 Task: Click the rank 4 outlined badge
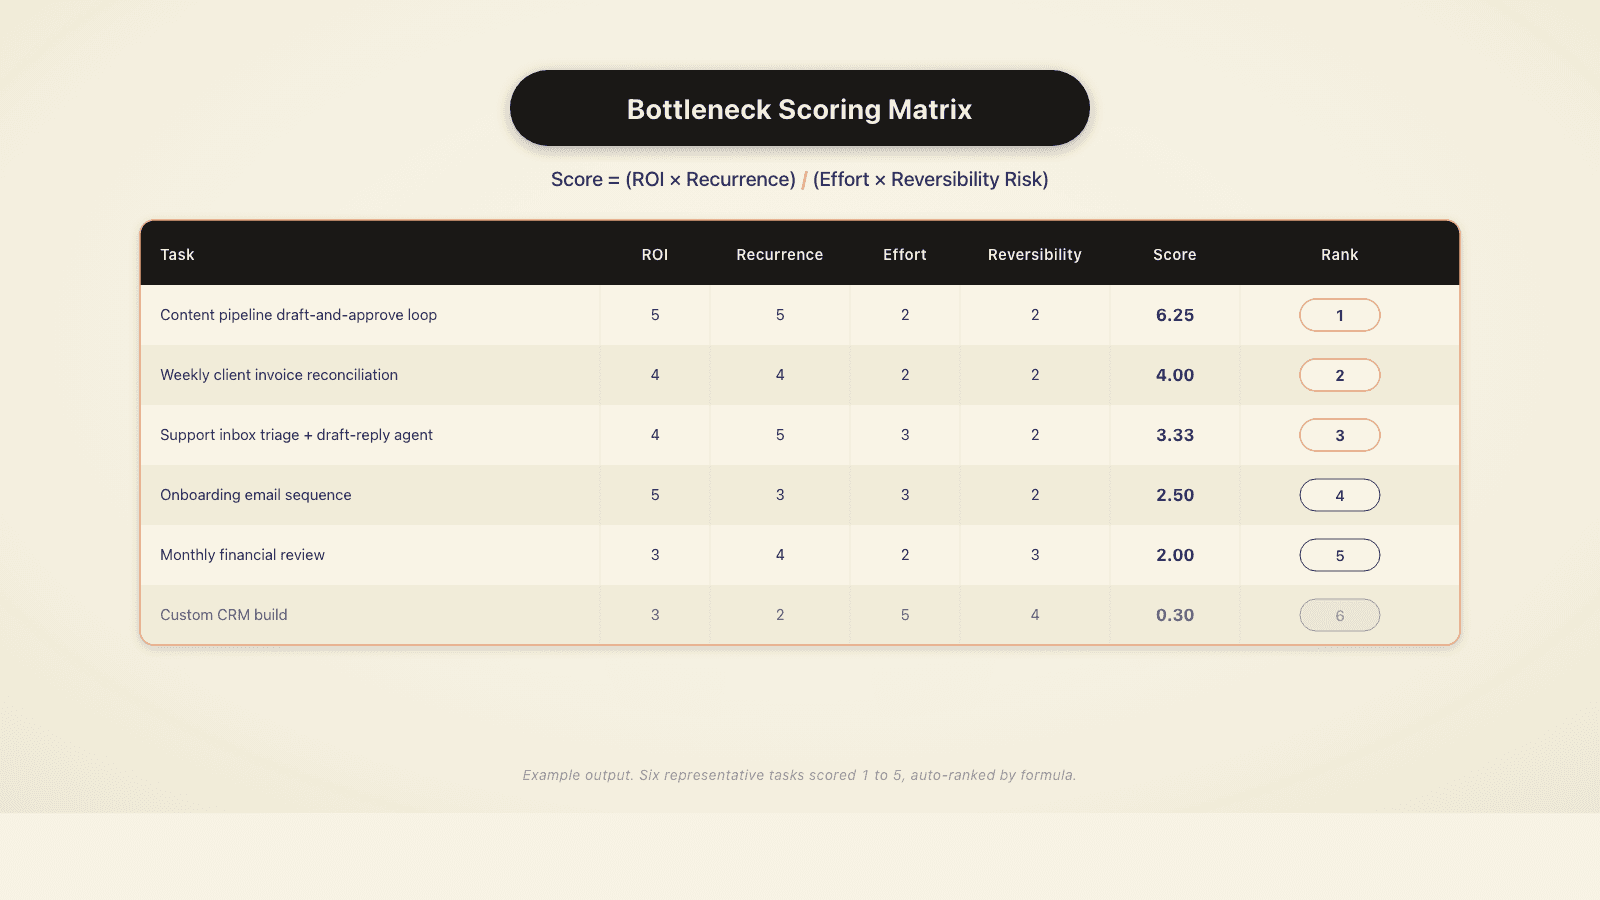(x=1339, y=495)
